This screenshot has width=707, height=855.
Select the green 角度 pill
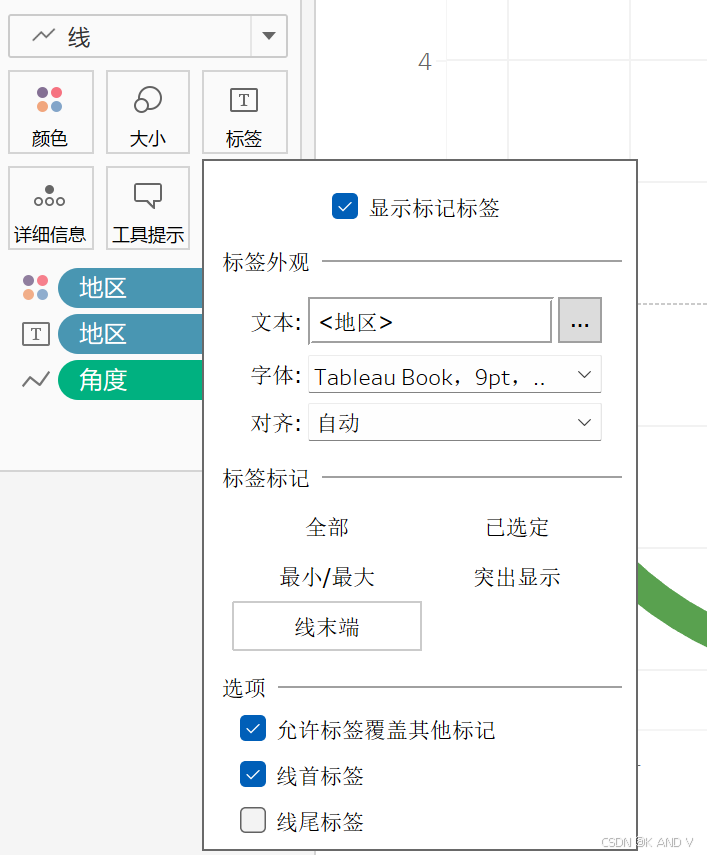(x=130, y=380)
